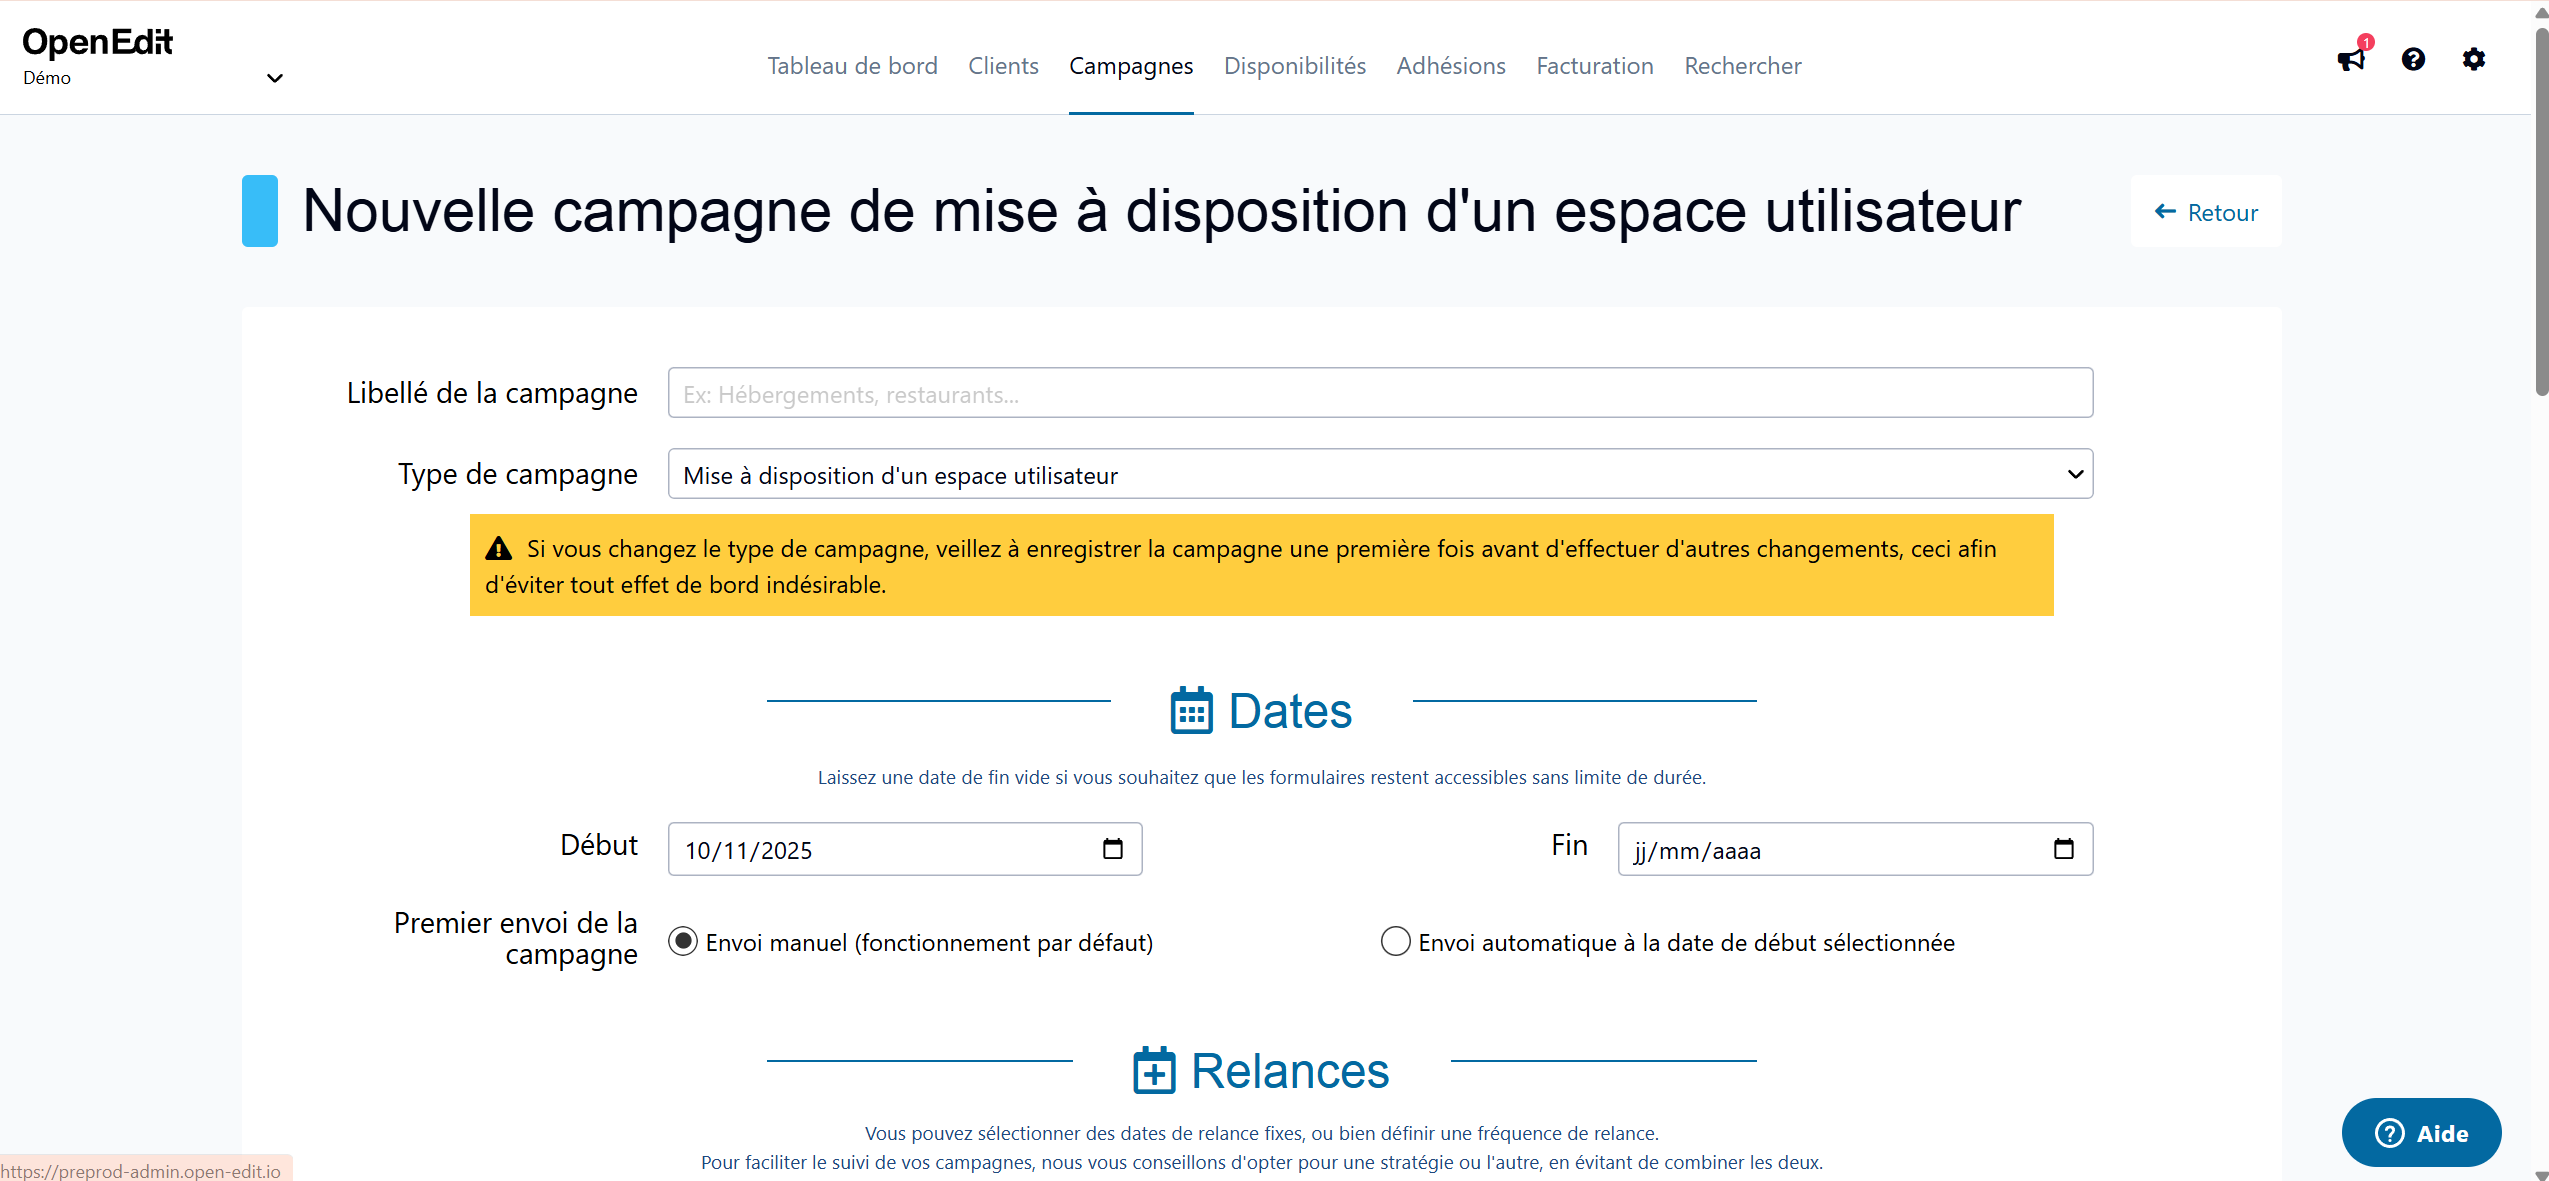This screenshot has width=2549, height=1181.
Task: Click the Dates section calendar icon
Action: click(x=1191, y=711)
